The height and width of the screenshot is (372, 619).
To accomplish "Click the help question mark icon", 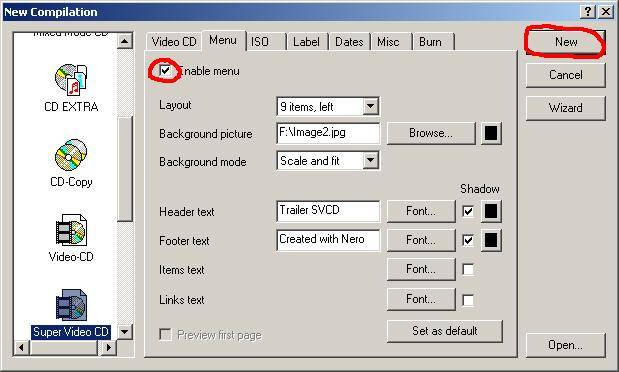I will (x=588, y=11).
